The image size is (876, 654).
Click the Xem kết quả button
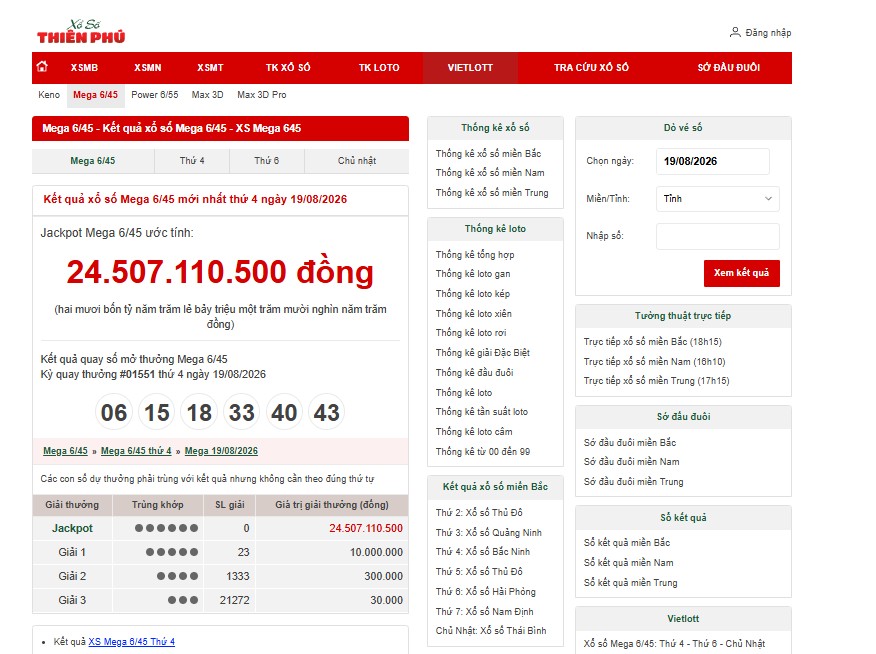click(x=741, y=273)
